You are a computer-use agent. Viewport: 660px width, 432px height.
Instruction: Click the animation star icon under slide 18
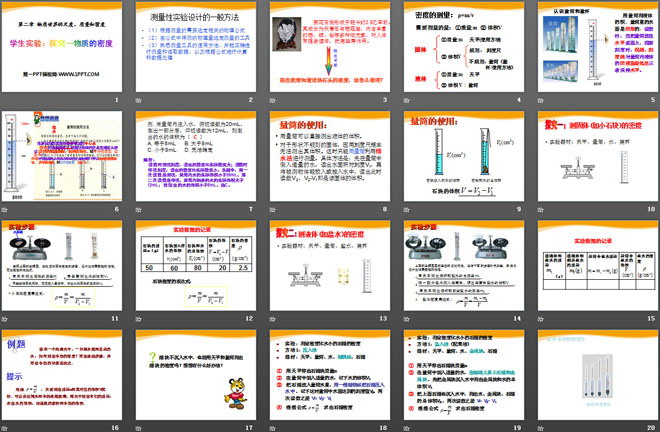(x=273, y=428)
